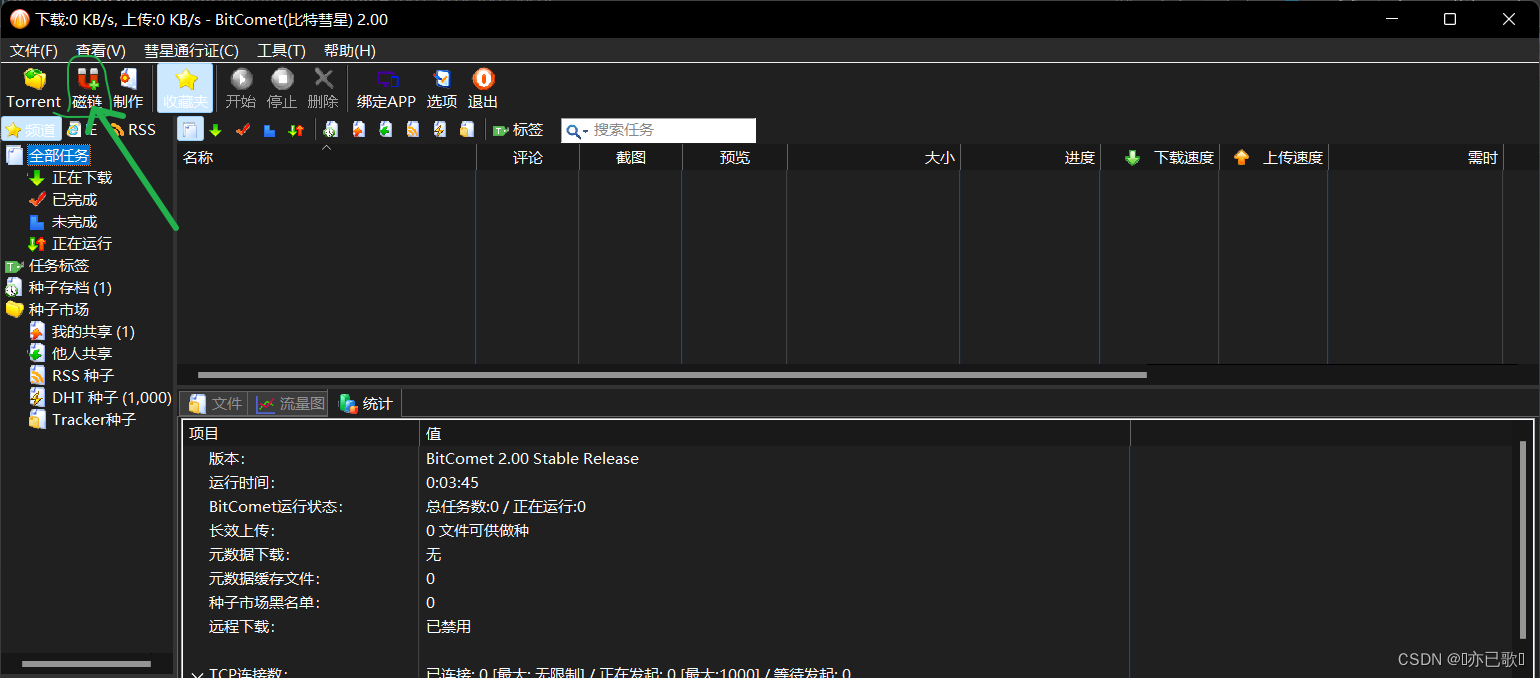Image resolution: width=1540 pixels, height=678 pixels.
Task: Sort task list by 进度 column
Action: (x=1030, y=157)
